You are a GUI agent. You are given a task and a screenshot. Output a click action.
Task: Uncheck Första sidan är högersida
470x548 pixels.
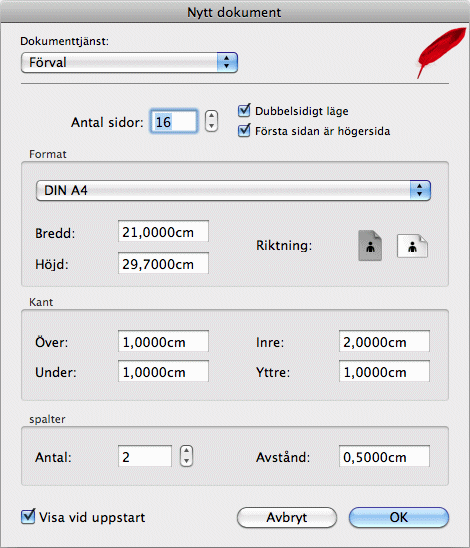coord(244,131)
